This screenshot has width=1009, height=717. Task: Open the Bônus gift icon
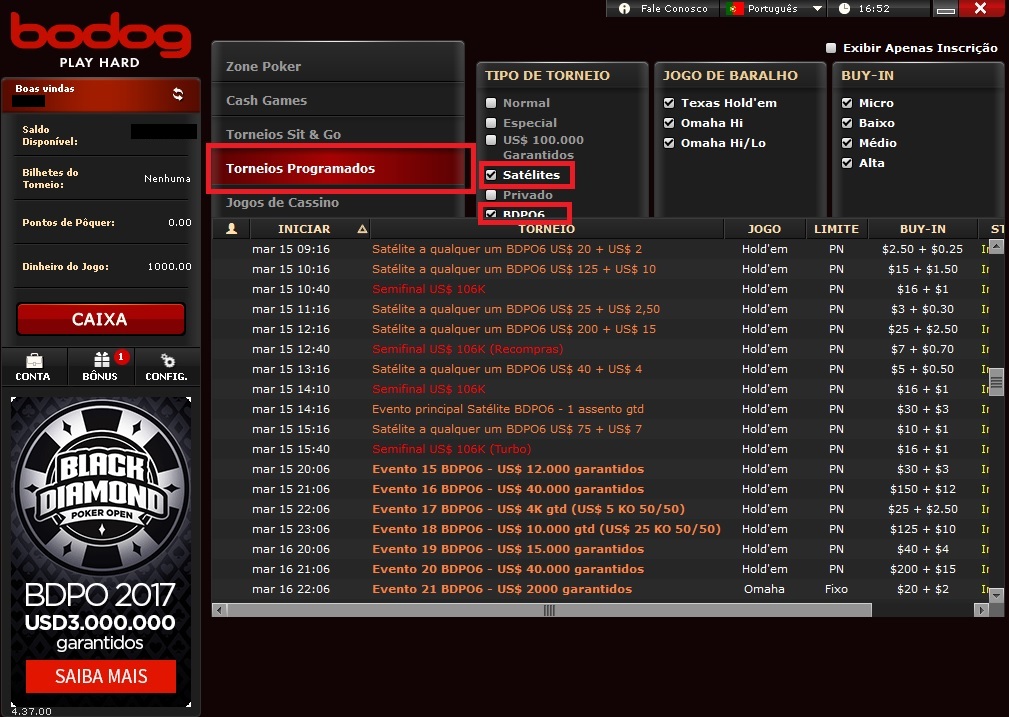[102, 360]
